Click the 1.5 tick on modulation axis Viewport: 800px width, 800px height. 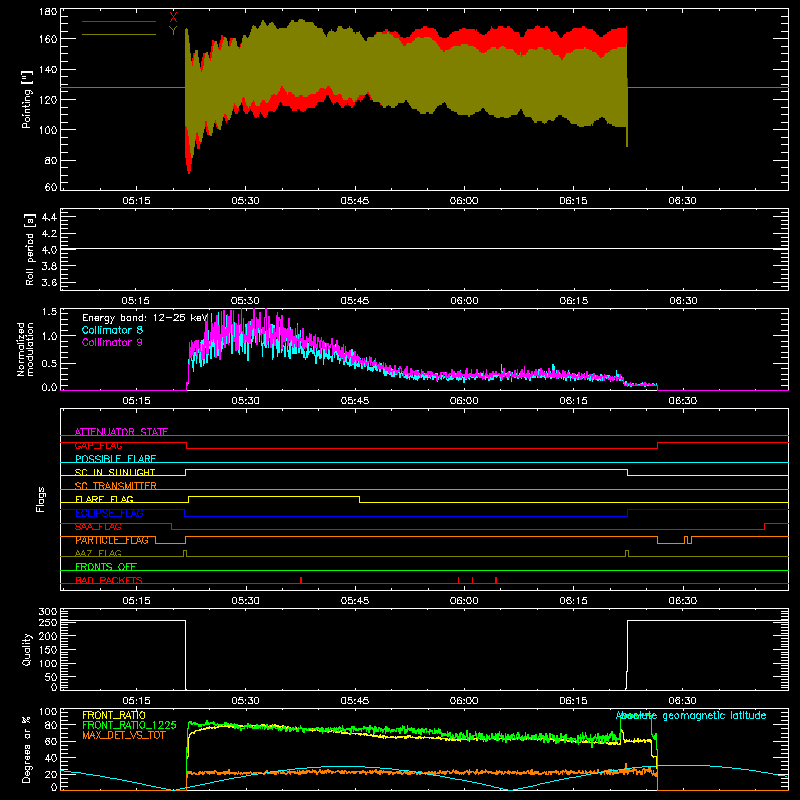coord(49,312)
